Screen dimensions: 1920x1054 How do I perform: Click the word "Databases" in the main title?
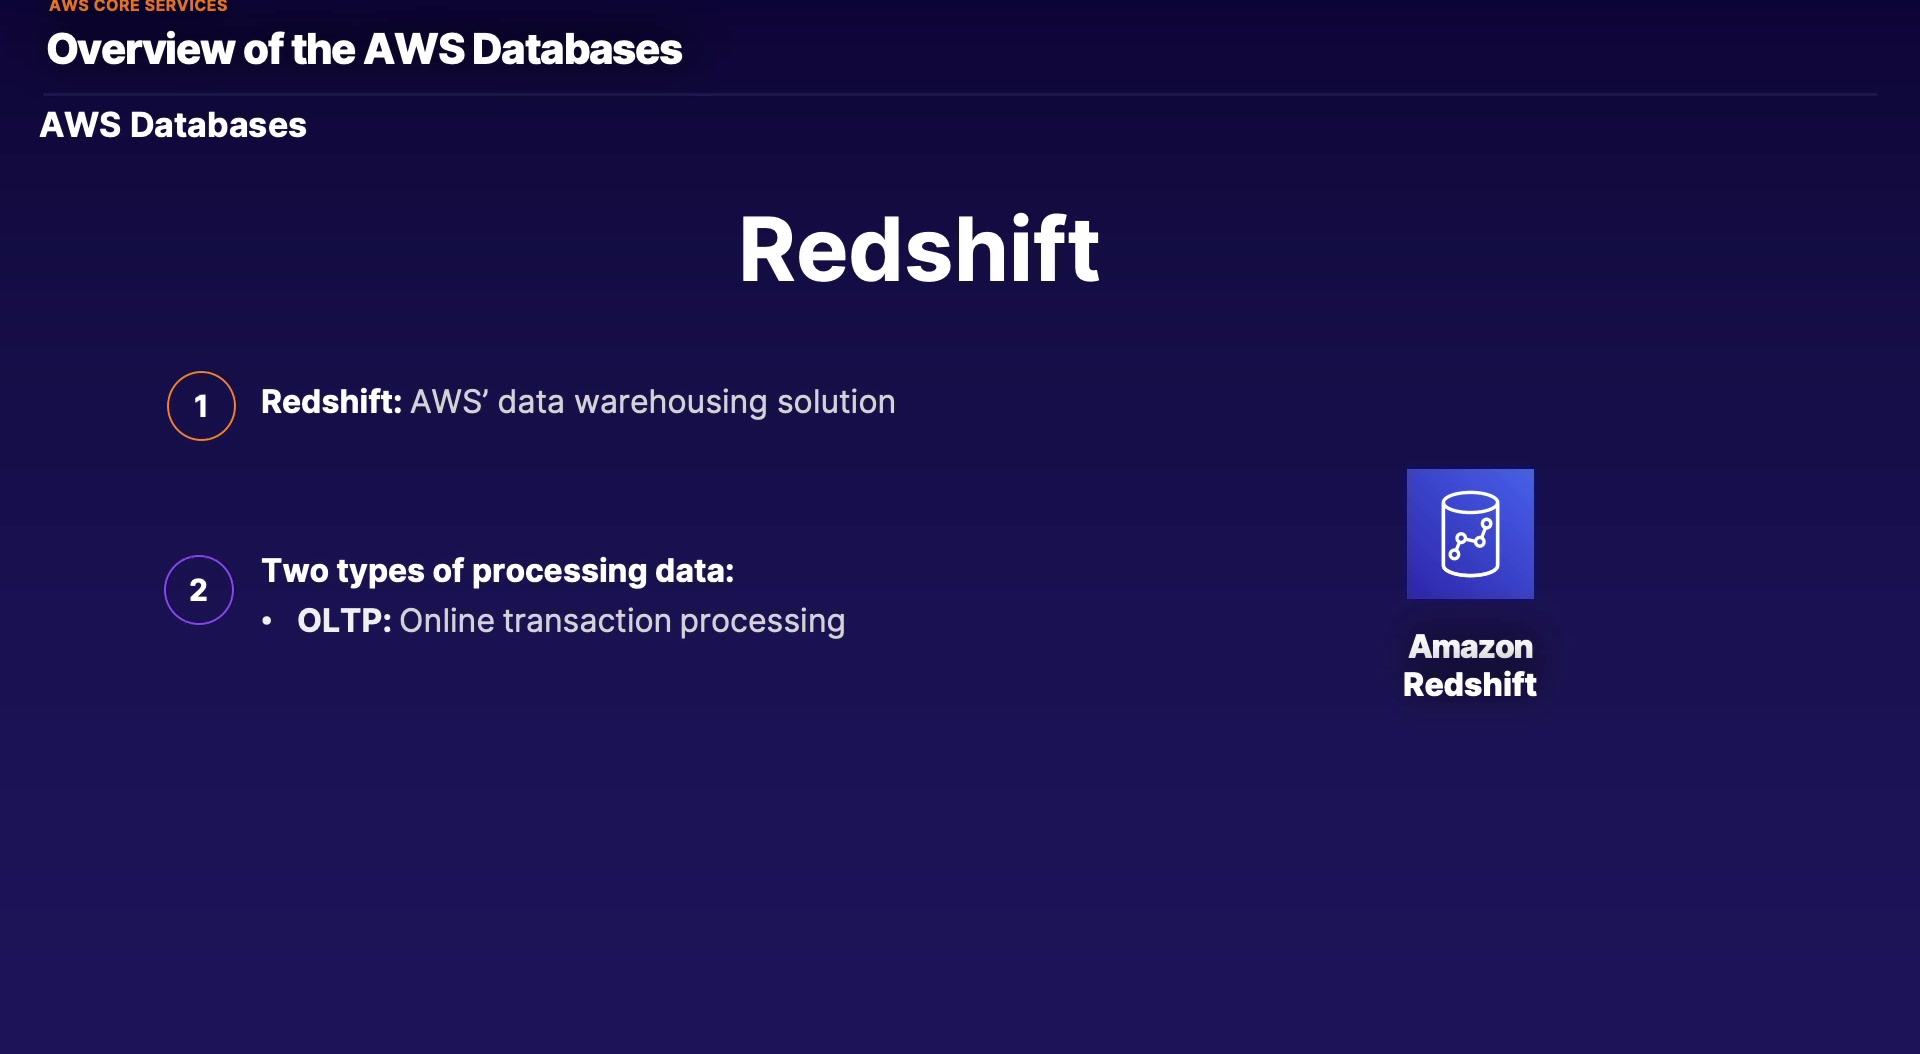pyautogui.click(x=577, y=49)
